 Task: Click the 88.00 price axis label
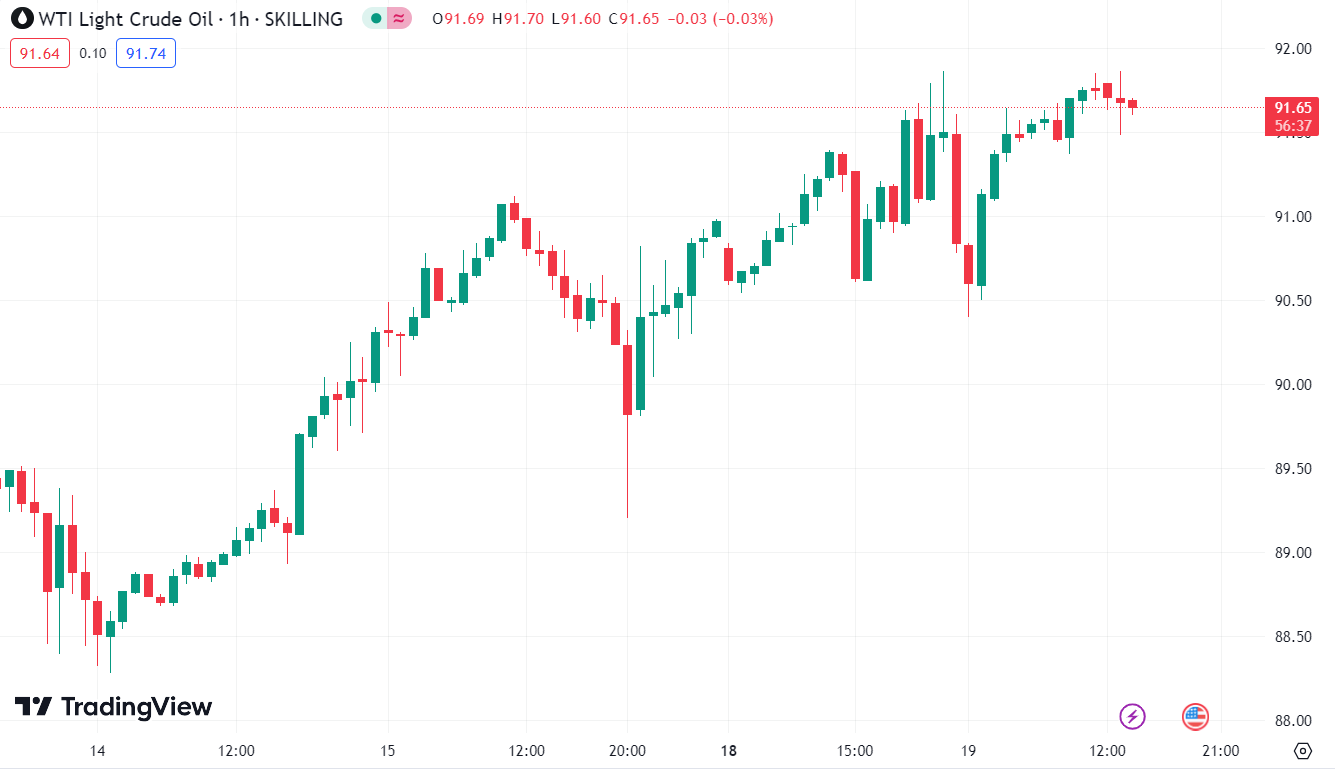(x=1292, y=720)
